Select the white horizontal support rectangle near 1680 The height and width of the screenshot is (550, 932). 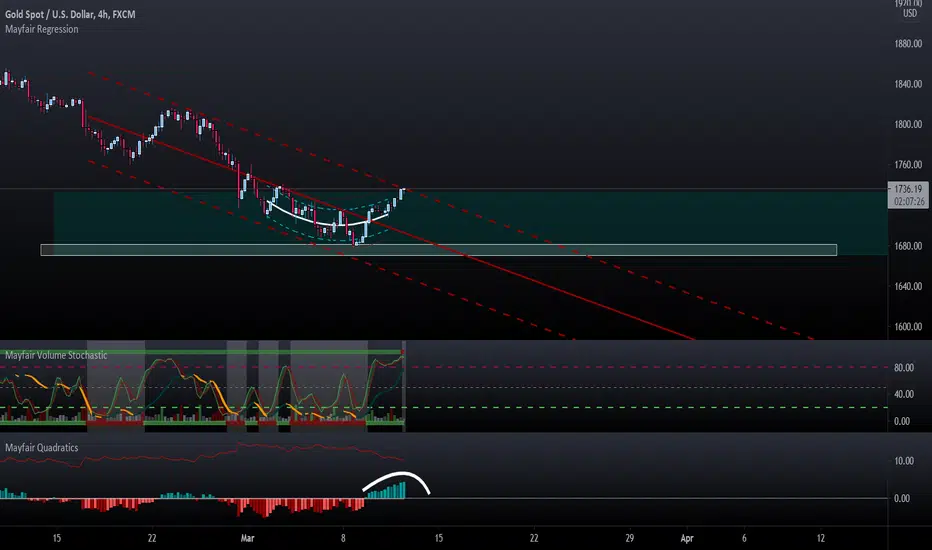[439, 250]
